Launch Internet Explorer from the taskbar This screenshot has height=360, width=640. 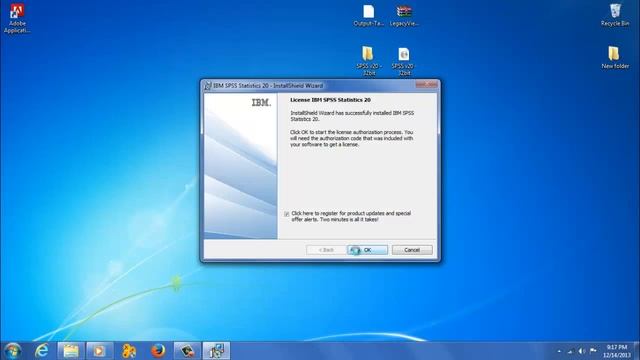(42, 351)
